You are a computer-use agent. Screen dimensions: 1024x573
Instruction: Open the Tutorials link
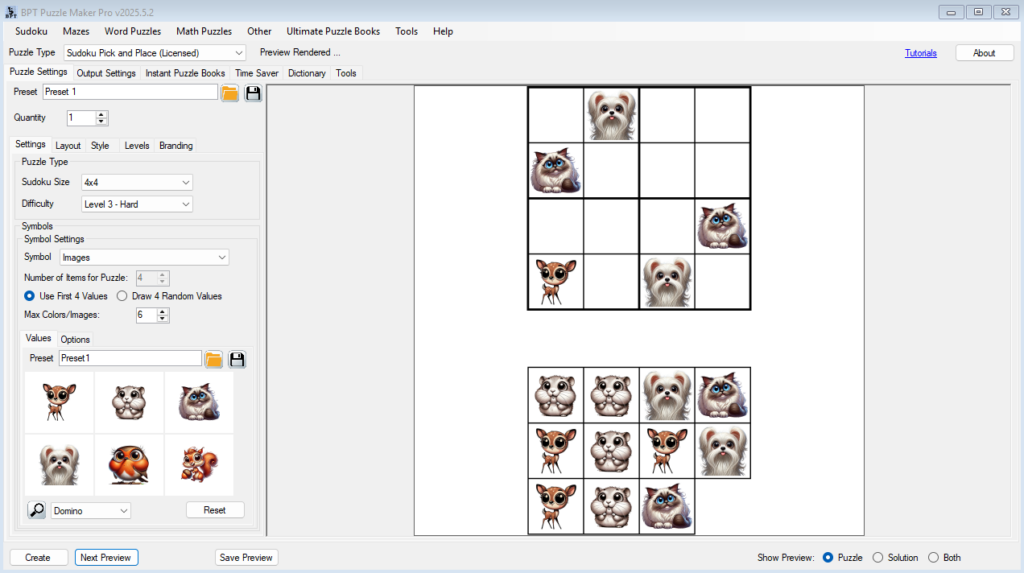pos(920,53)
